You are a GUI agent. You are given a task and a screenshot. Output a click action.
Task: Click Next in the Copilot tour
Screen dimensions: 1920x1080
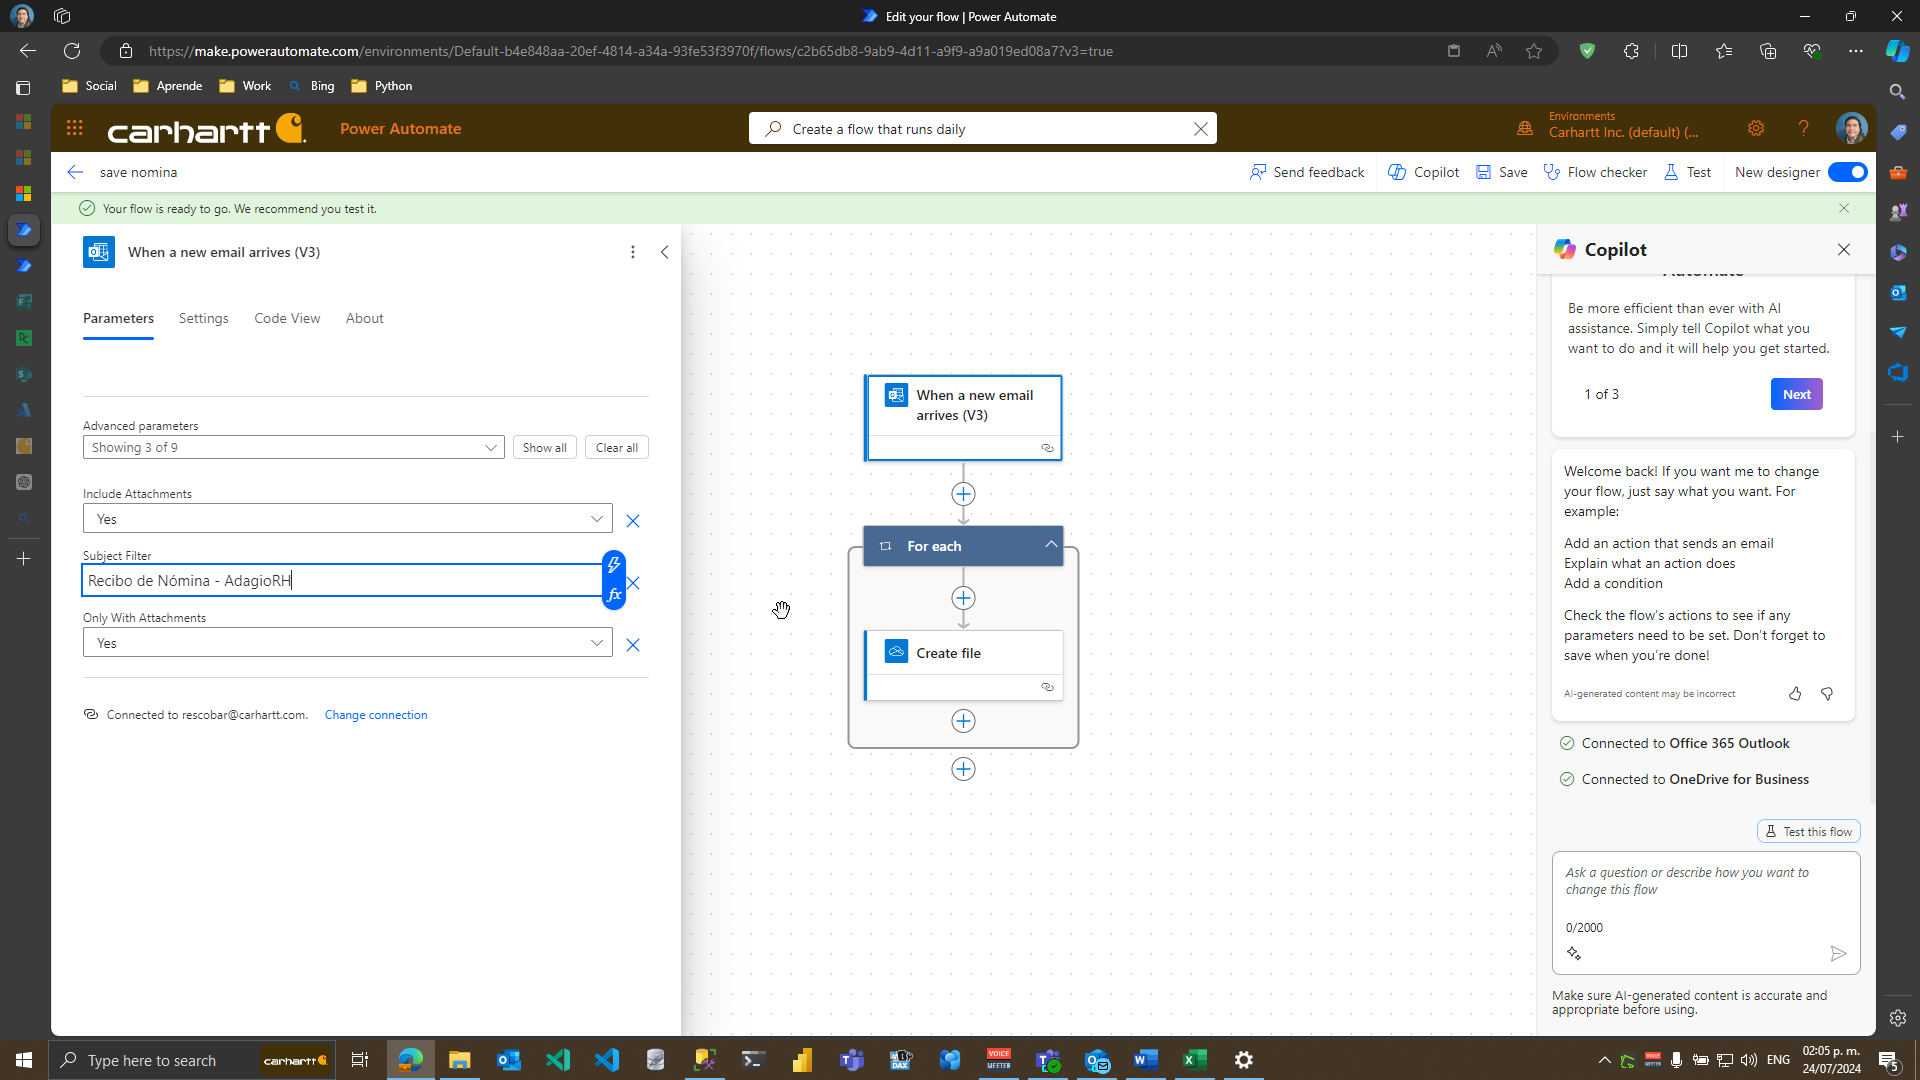click(x=1796, y=394)
